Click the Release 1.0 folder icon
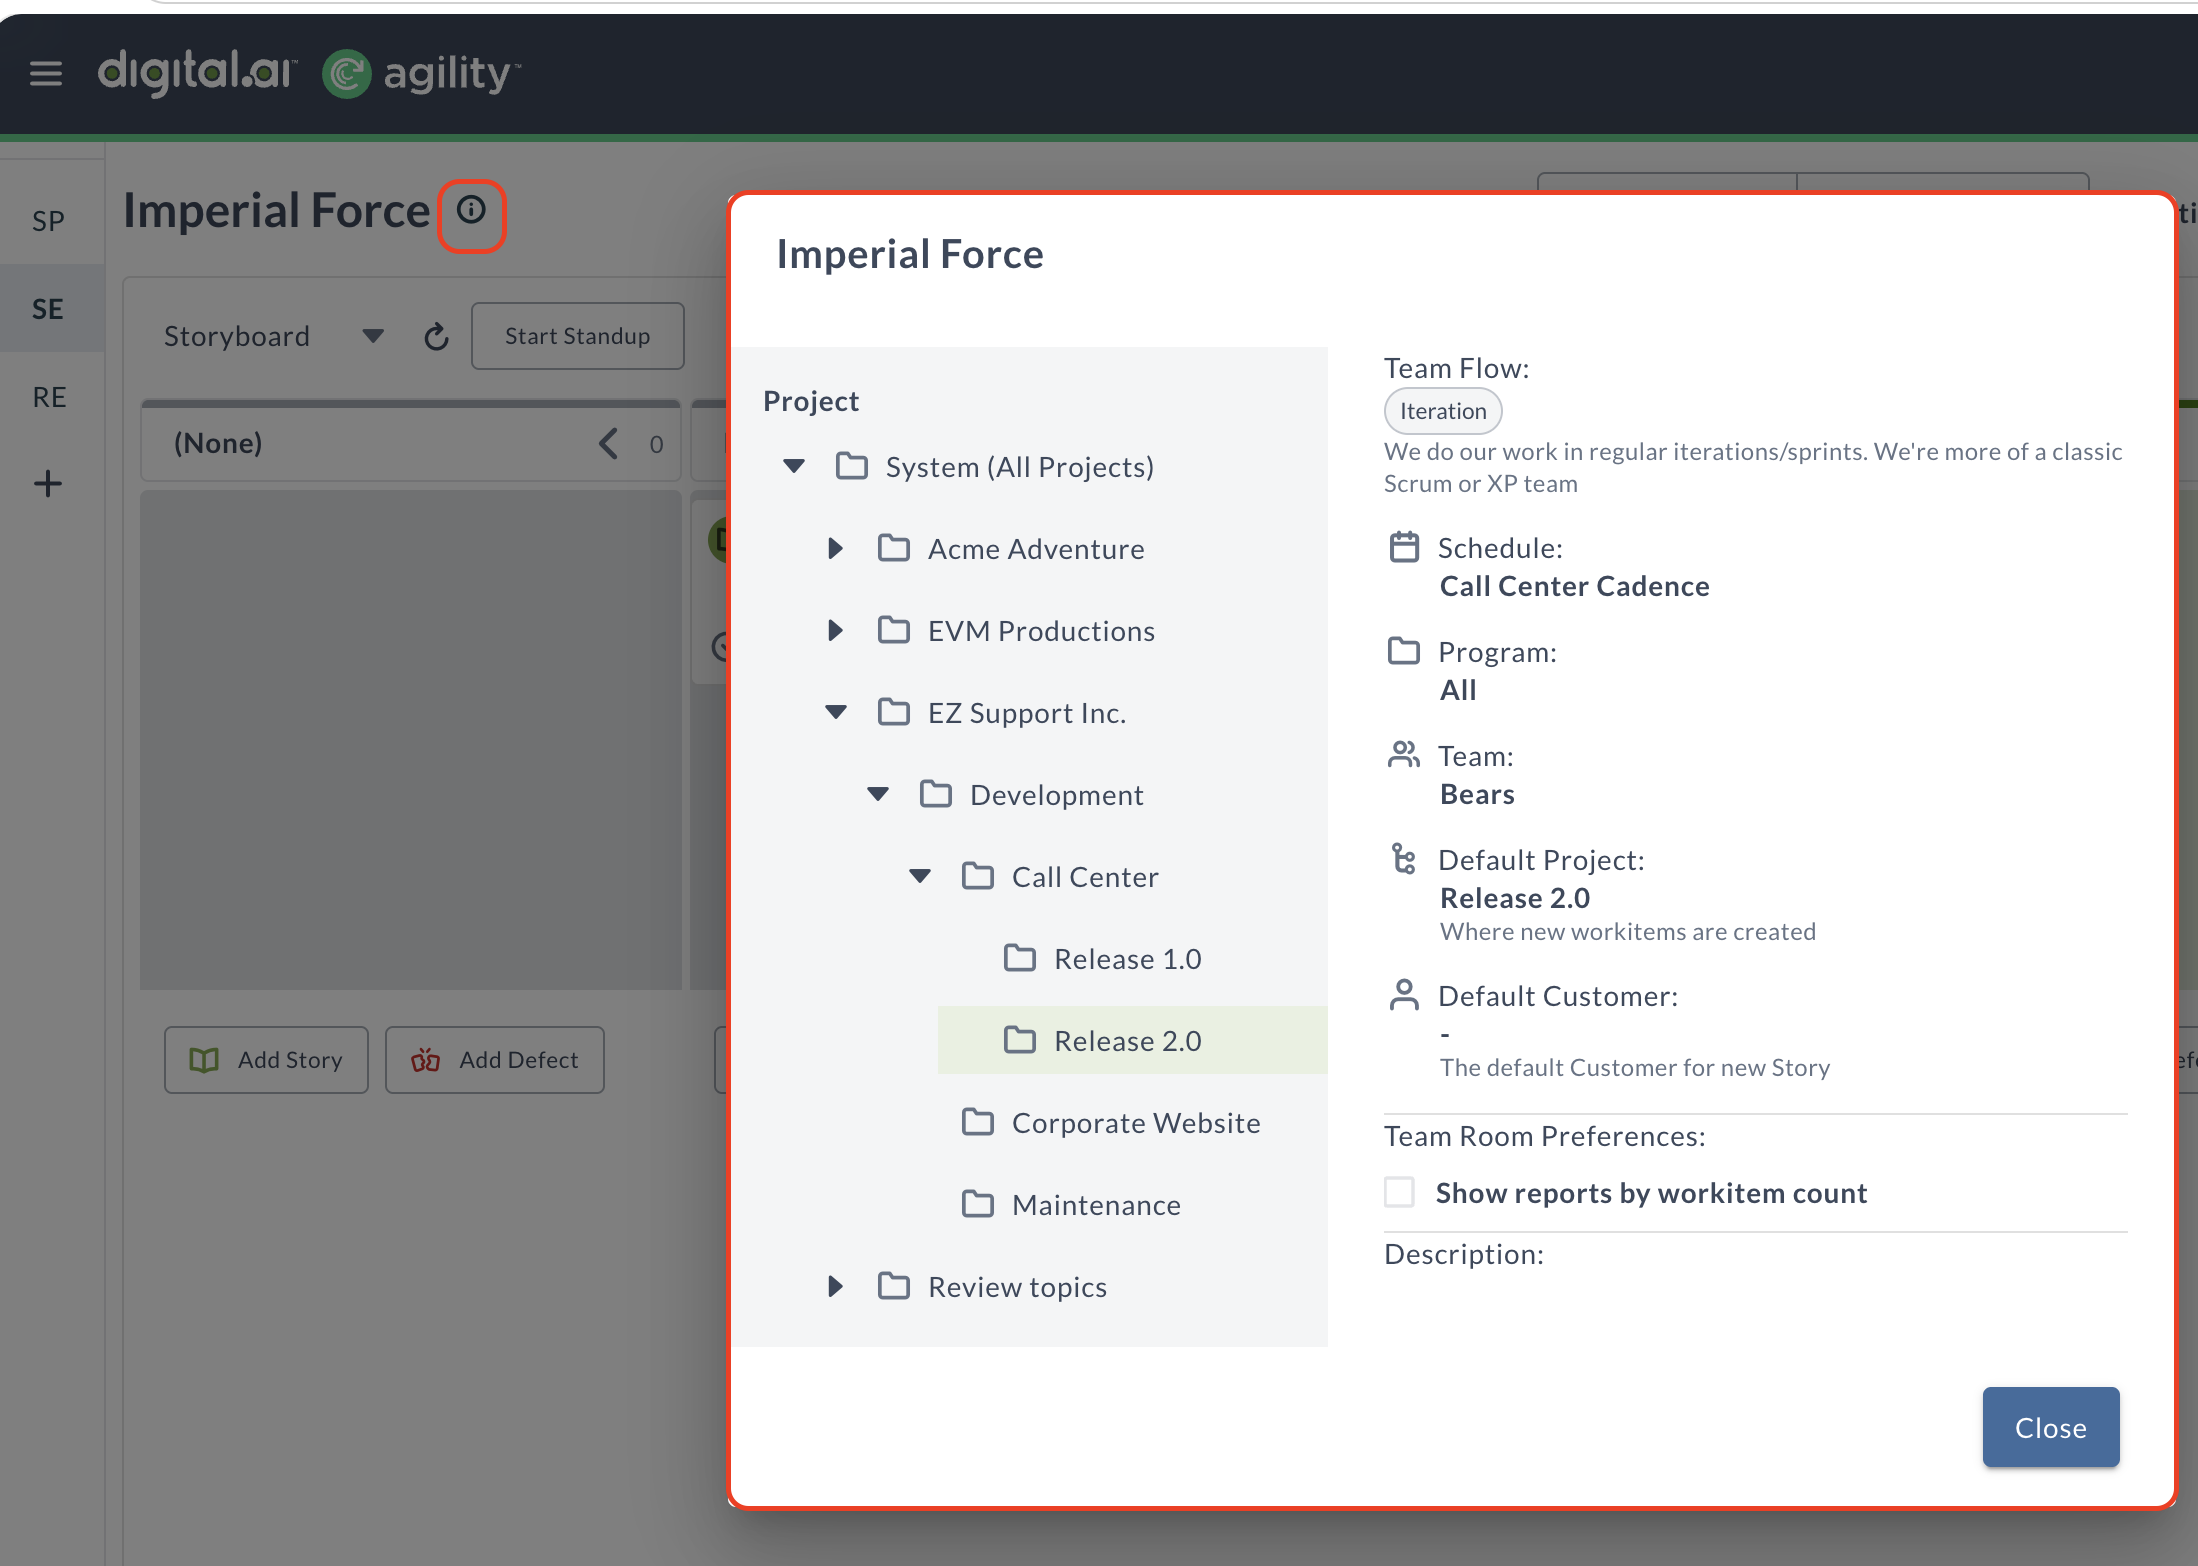The image size is (2198, 1566). 1020,958
